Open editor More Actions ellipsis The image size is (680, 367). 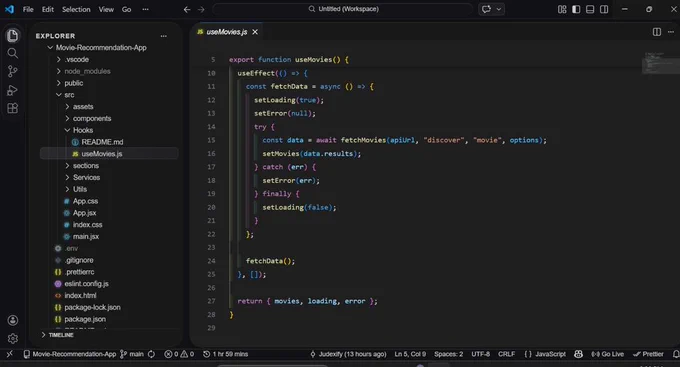(x=671, y=32)
